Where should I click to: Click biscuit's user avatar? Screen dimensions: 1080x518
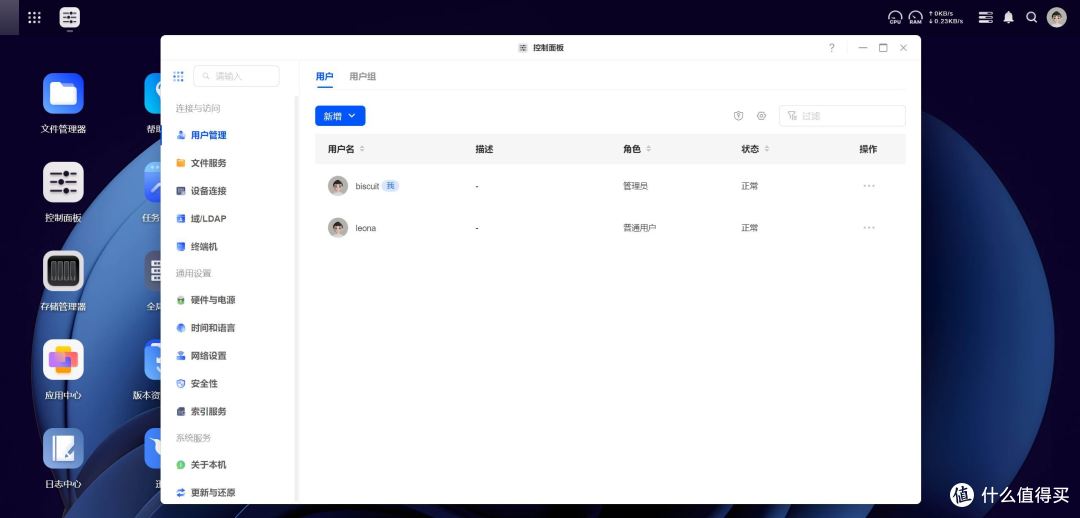click(338, 186)
